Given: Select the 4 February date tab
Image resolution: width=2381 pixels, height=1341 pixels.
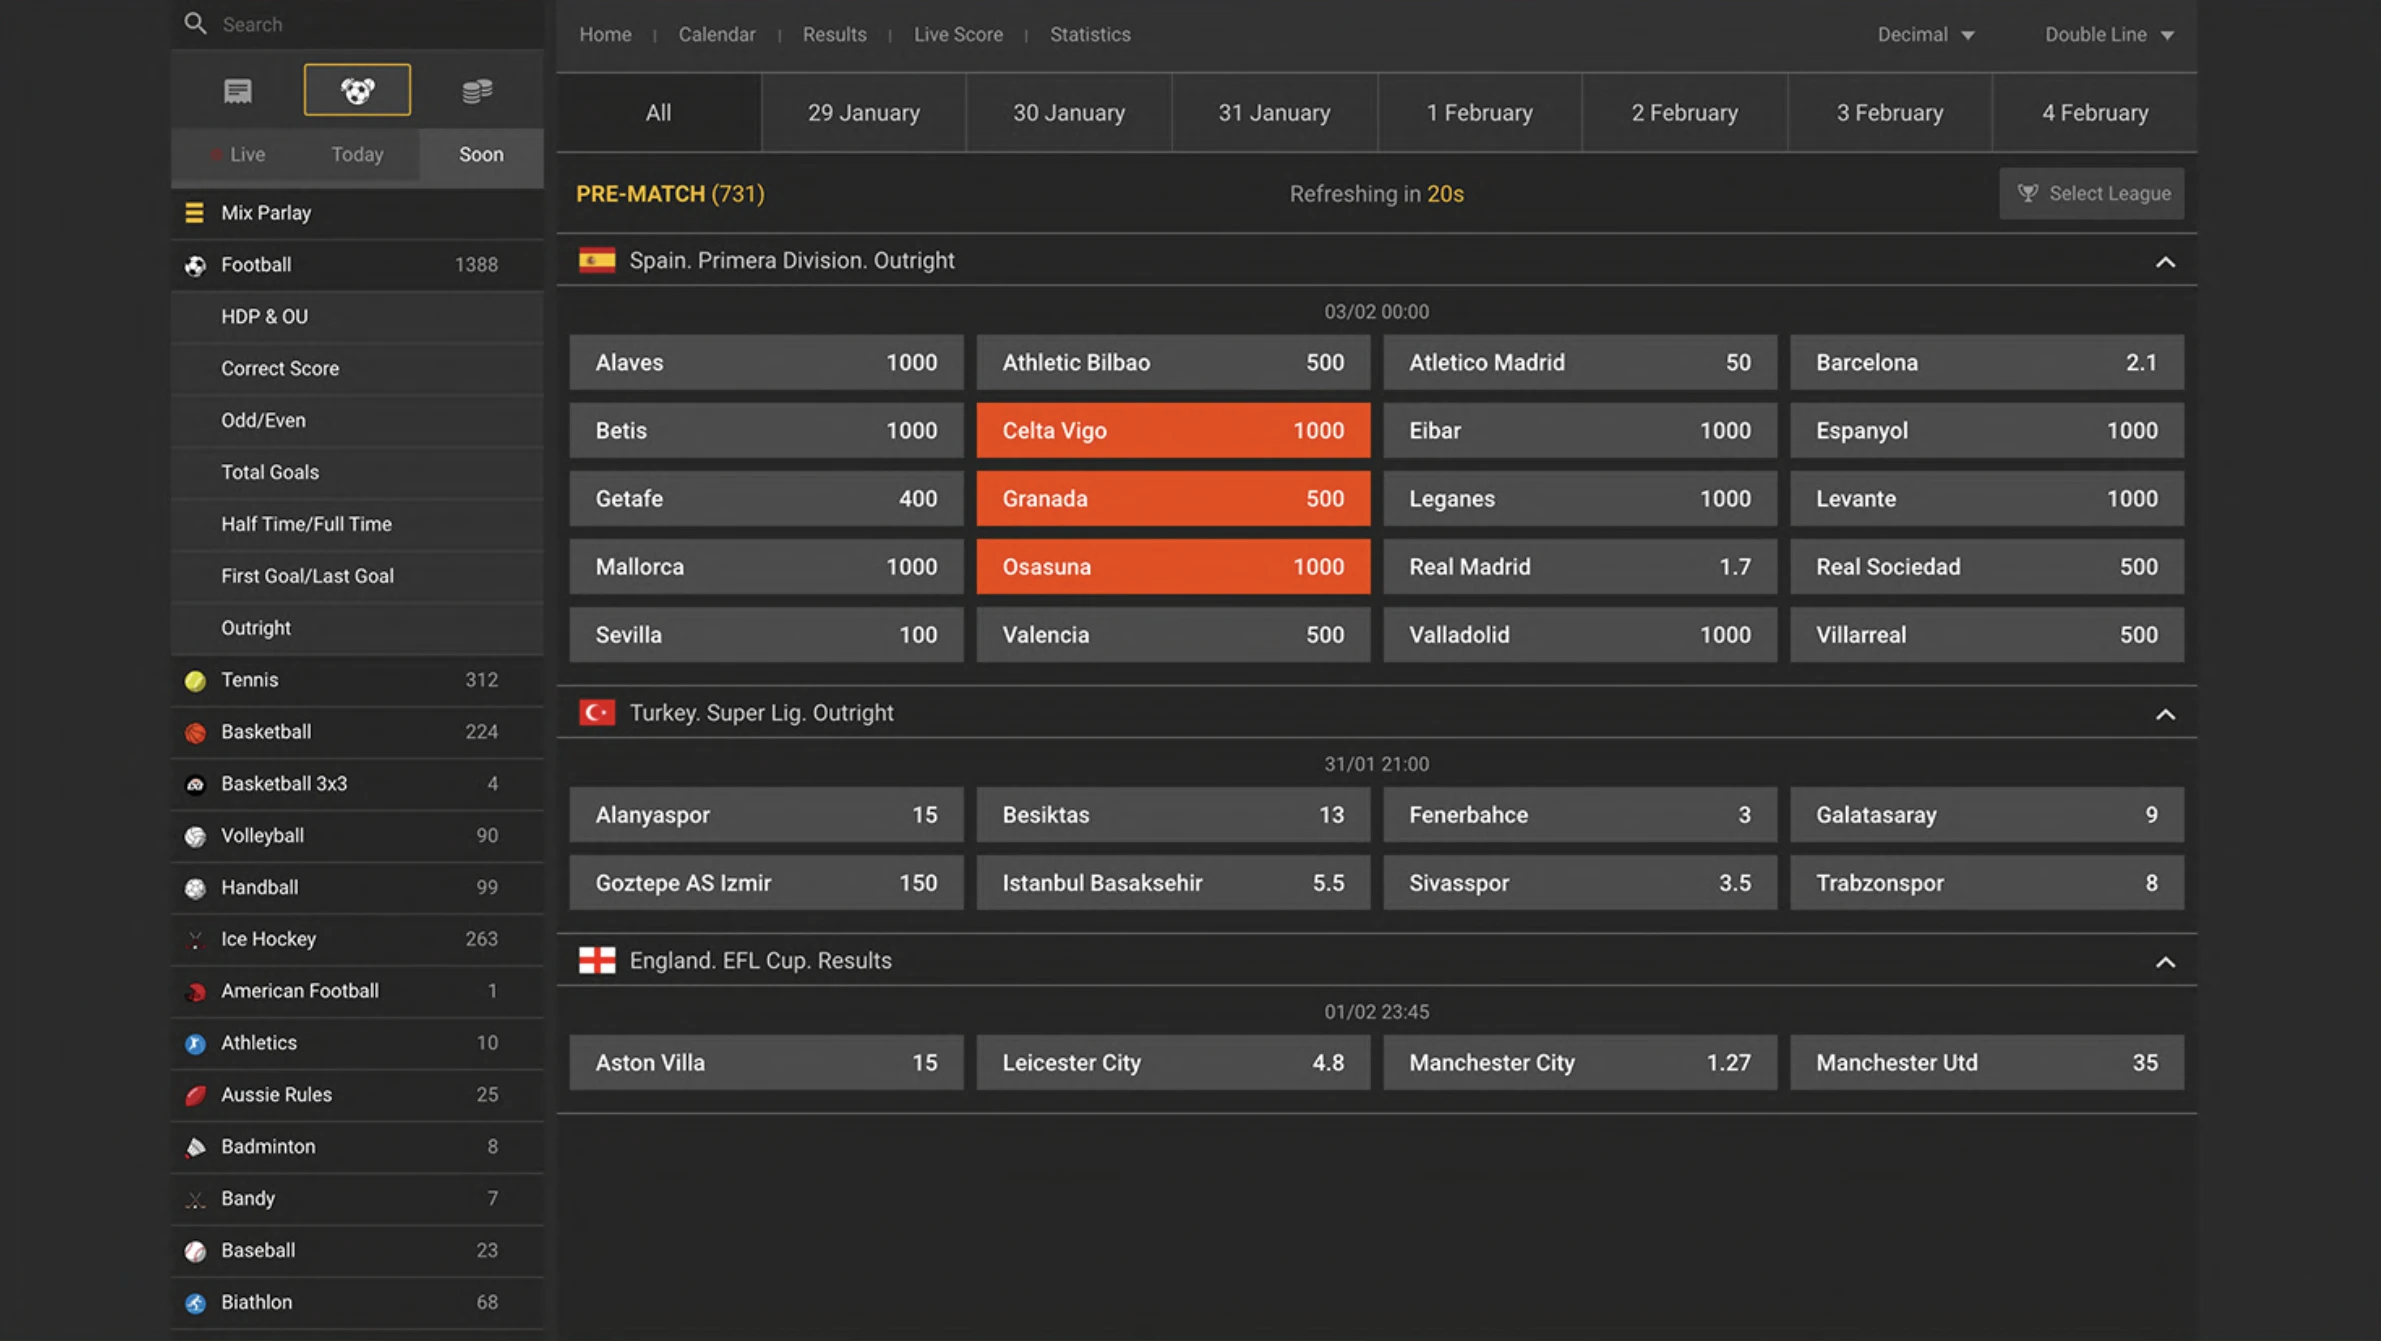Looking at the screenshot, I should 2095,112.
